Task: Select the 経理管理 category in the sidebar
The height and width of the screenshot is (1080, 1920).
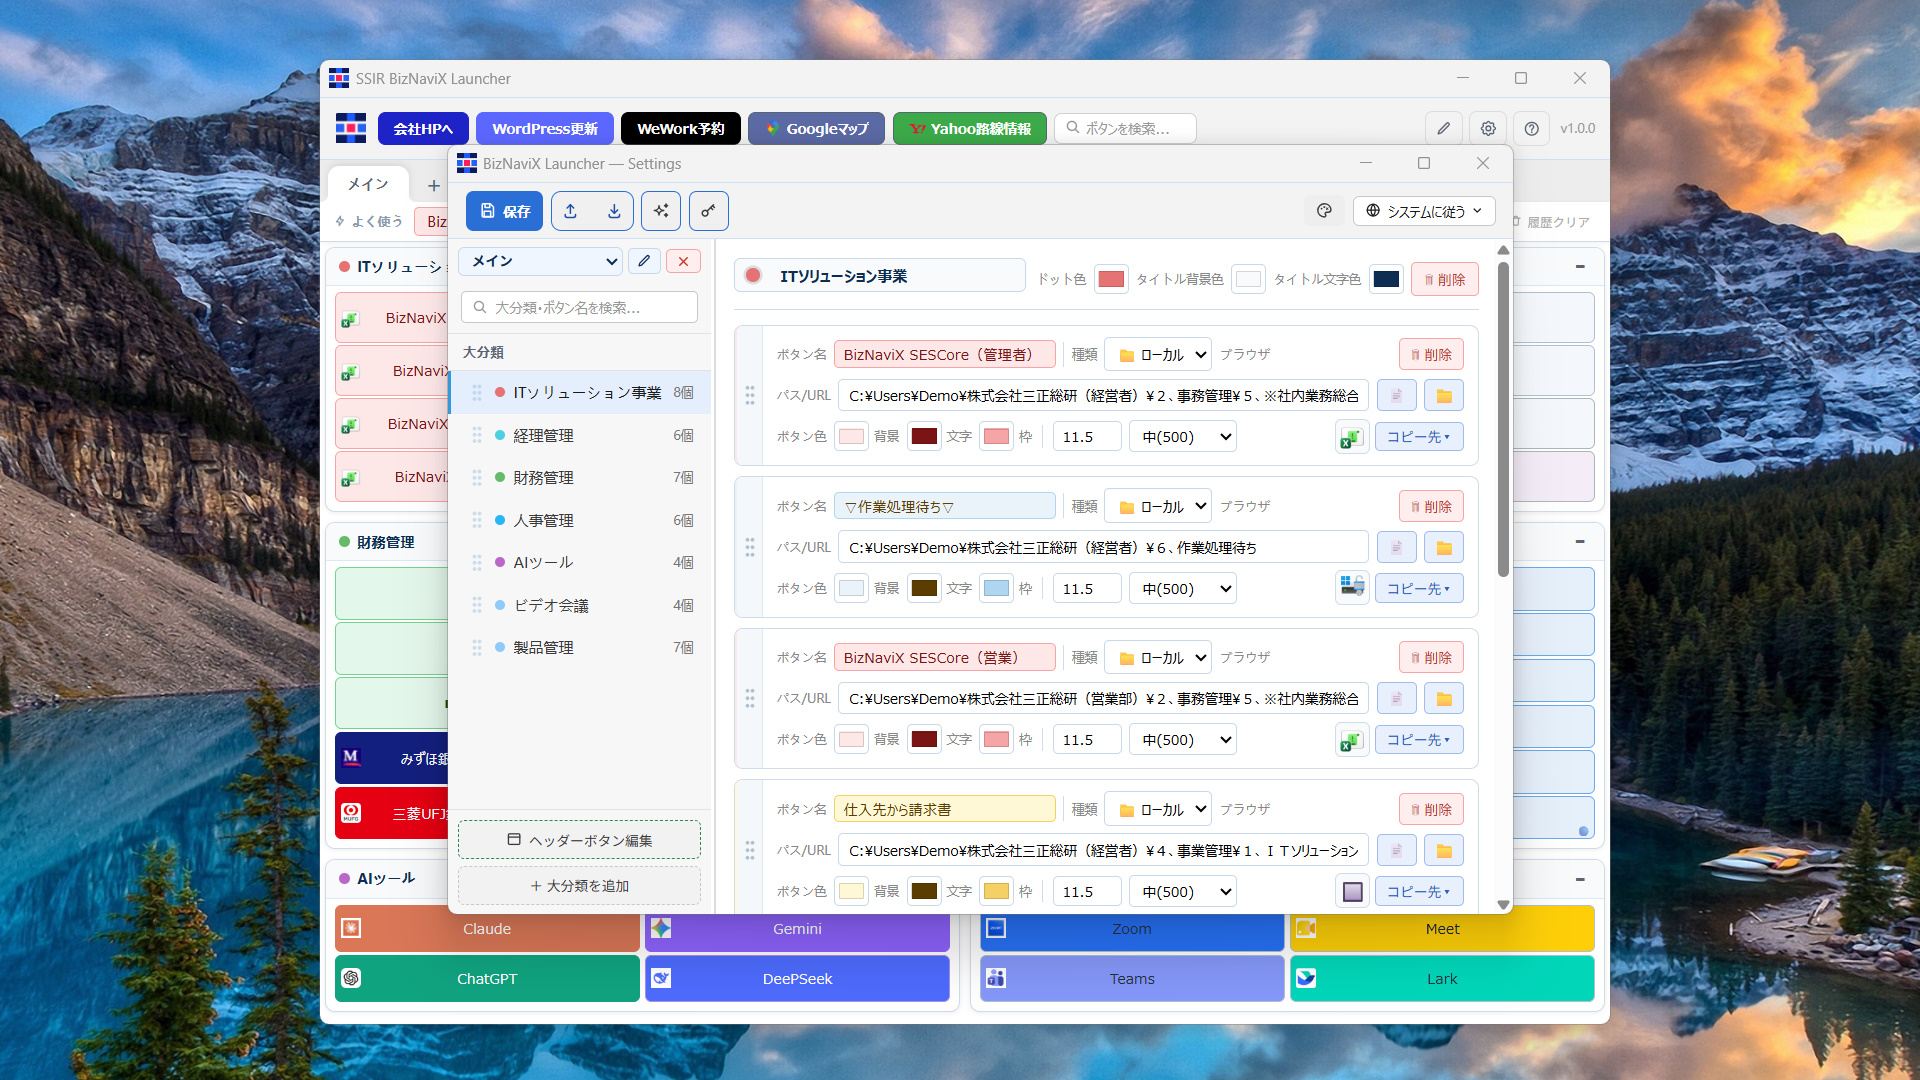Action: (581, 436)
